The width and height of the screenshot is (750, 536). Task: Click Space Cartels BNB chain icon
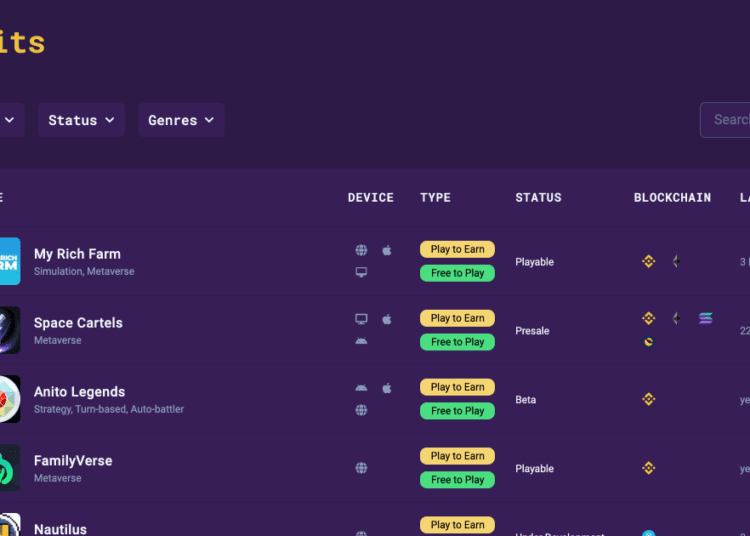pos(649,318)
